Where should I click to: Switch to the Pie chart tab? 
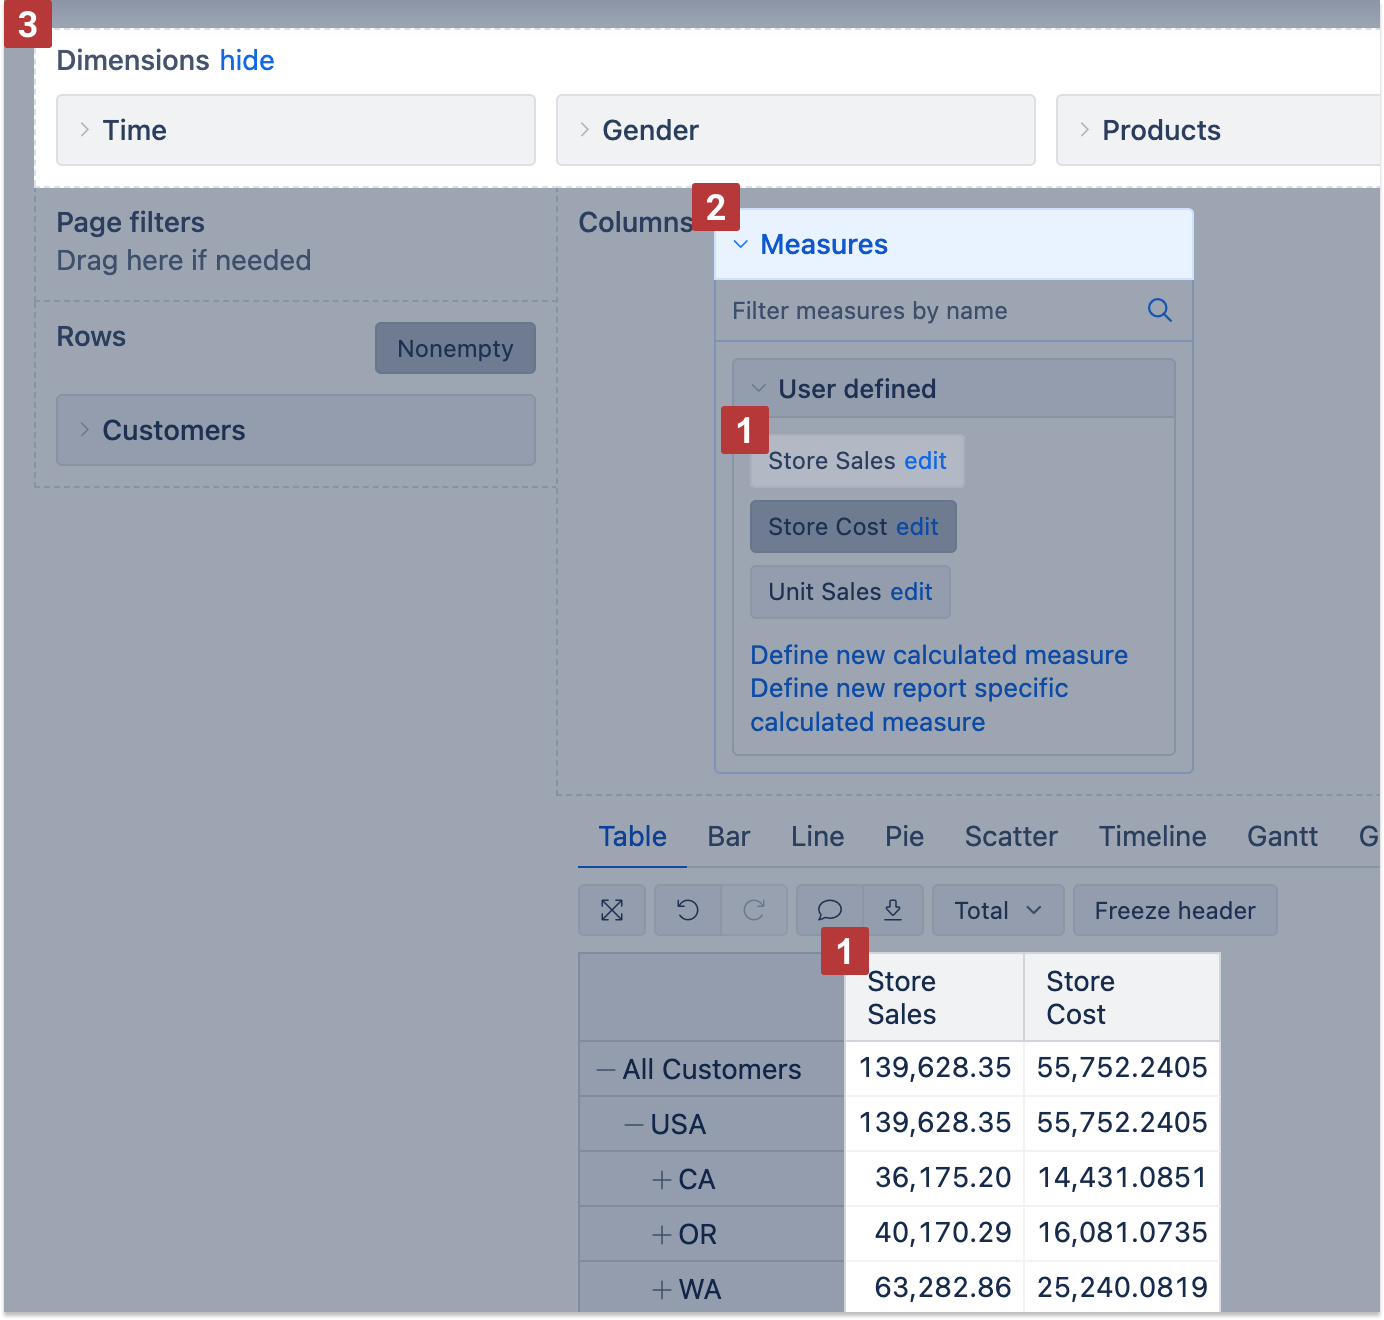(904, 836)
